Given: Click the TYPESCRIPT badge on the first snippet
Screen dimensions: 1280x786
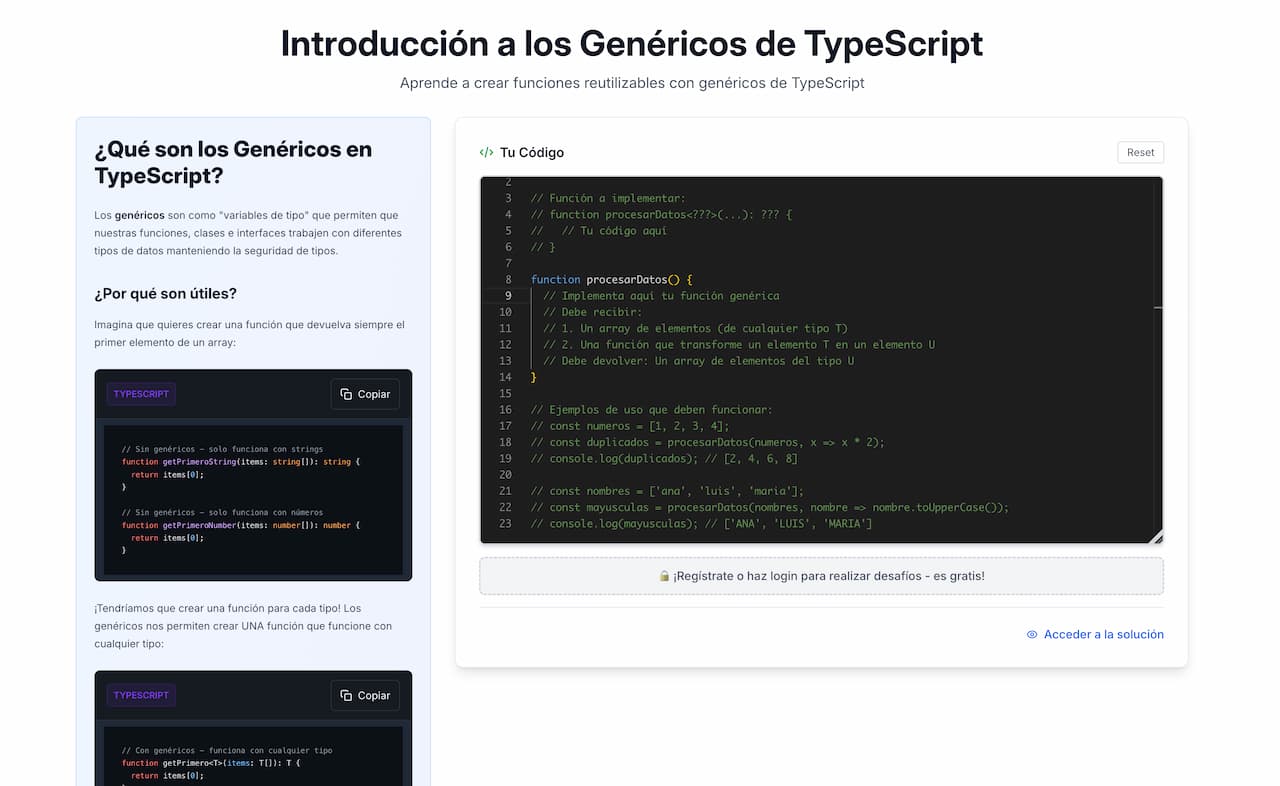Looking at the screenshot, I should (141, 394).
